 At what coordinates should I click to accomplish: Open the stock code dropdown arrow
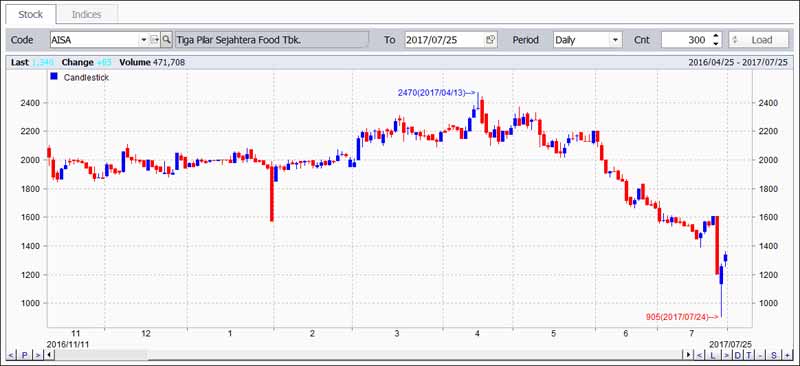(143, 40)
